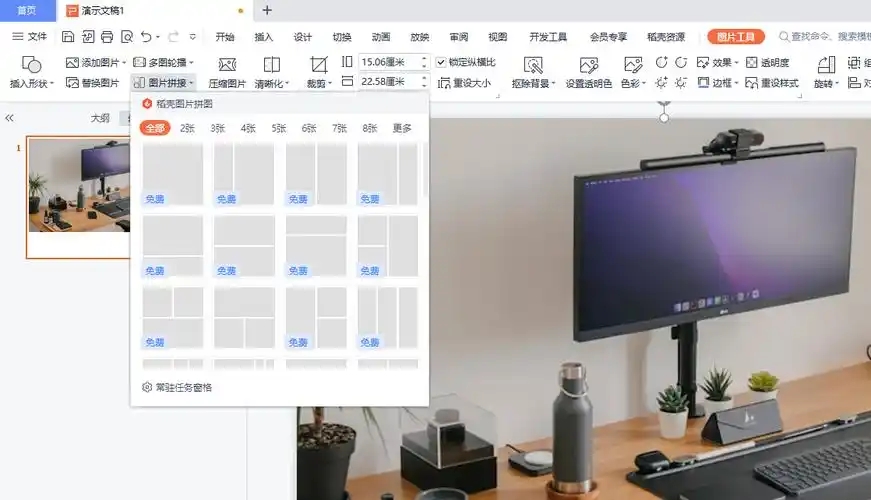Click the 演示文稿1 document tab
The height and width of the screenshot is (500, 871).
[x=154, y=11]
